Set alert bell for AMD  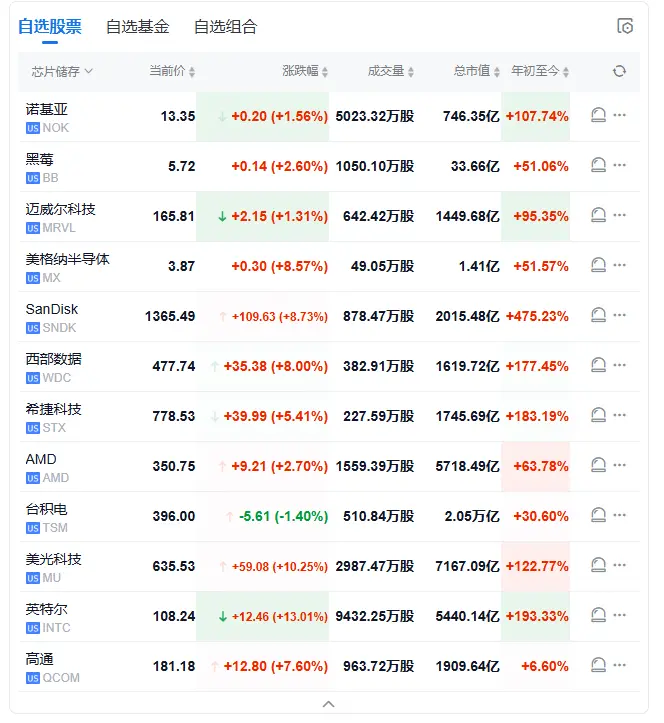click(598, 465)
